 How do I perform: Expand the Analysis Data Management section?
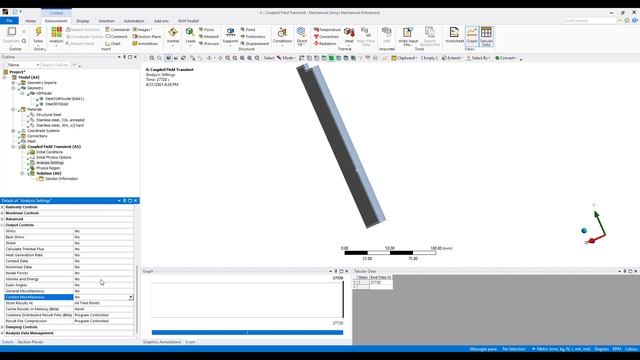(2, 333)
